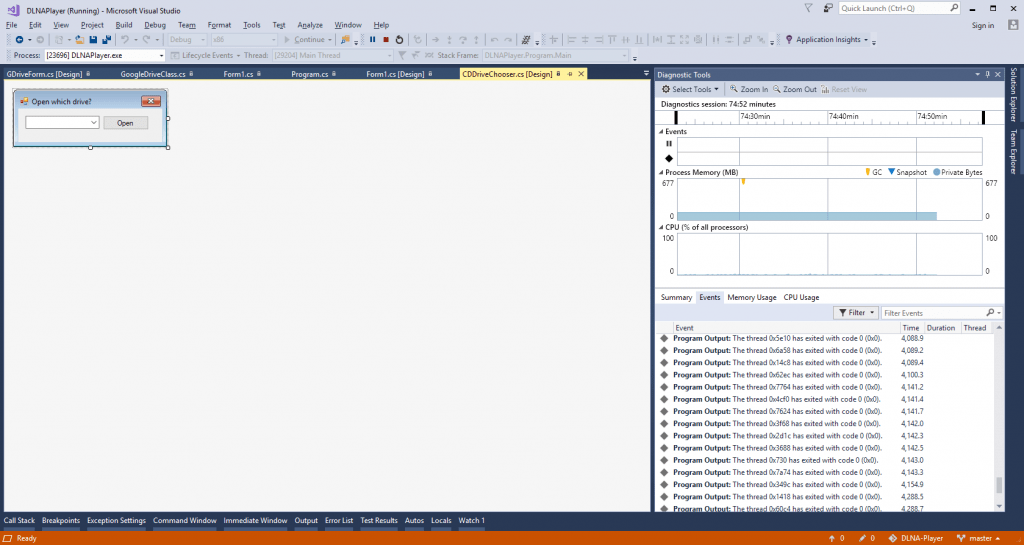Viewport: 1024px width, 545px height.
Task: Open the Debug menu
Action: point(154,24)
